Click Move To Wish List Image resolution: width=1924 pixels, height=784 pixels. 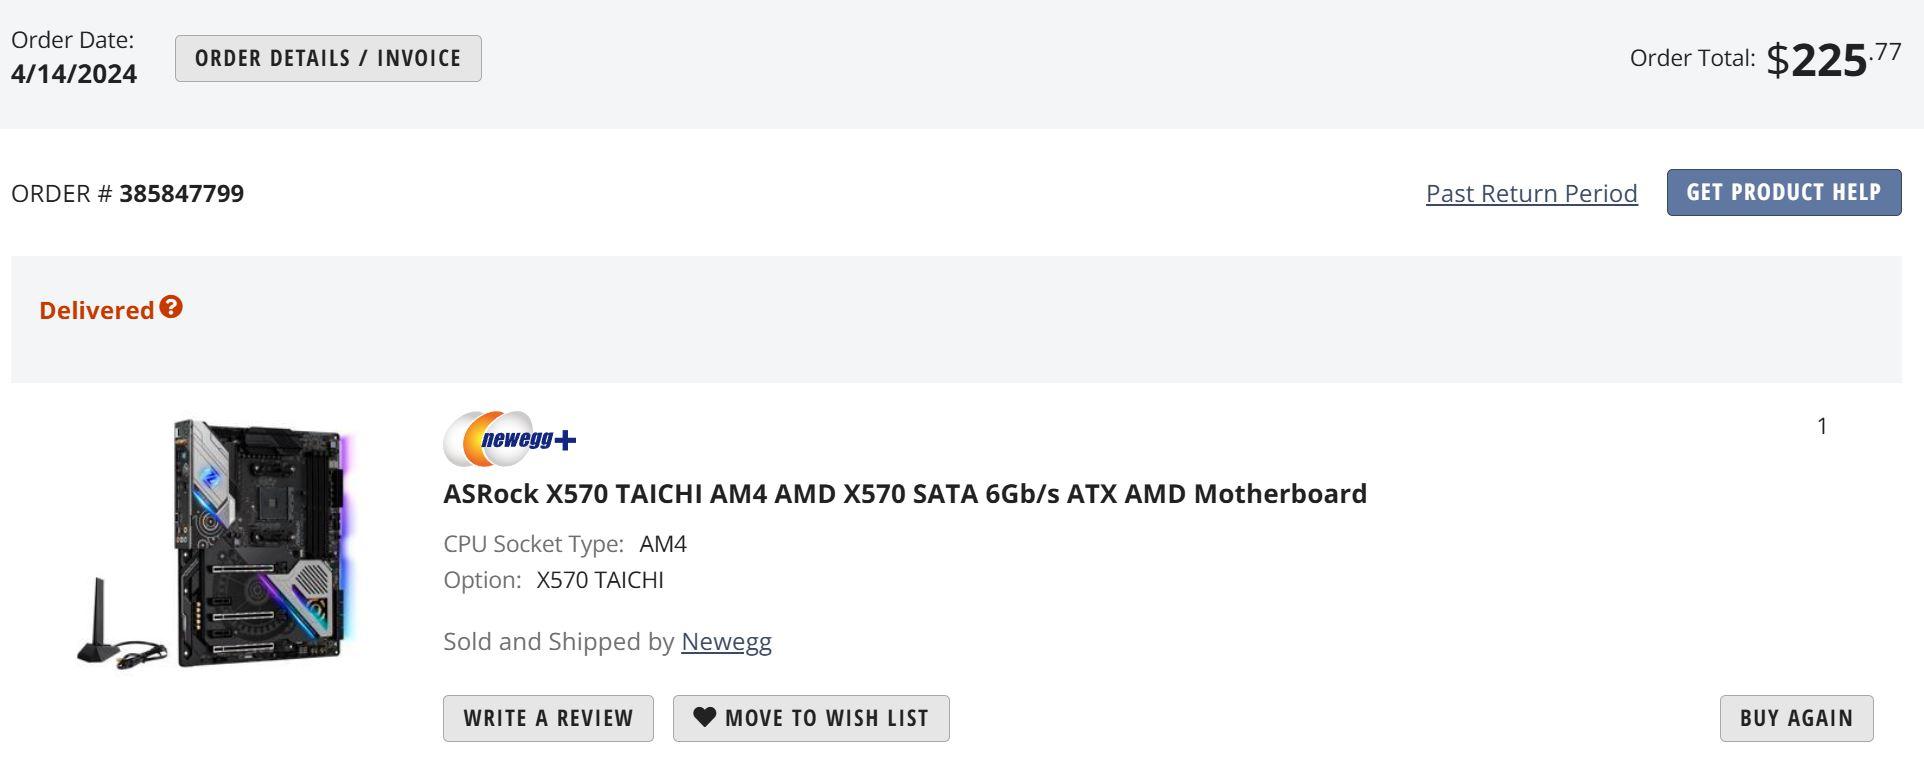point(810,717)
